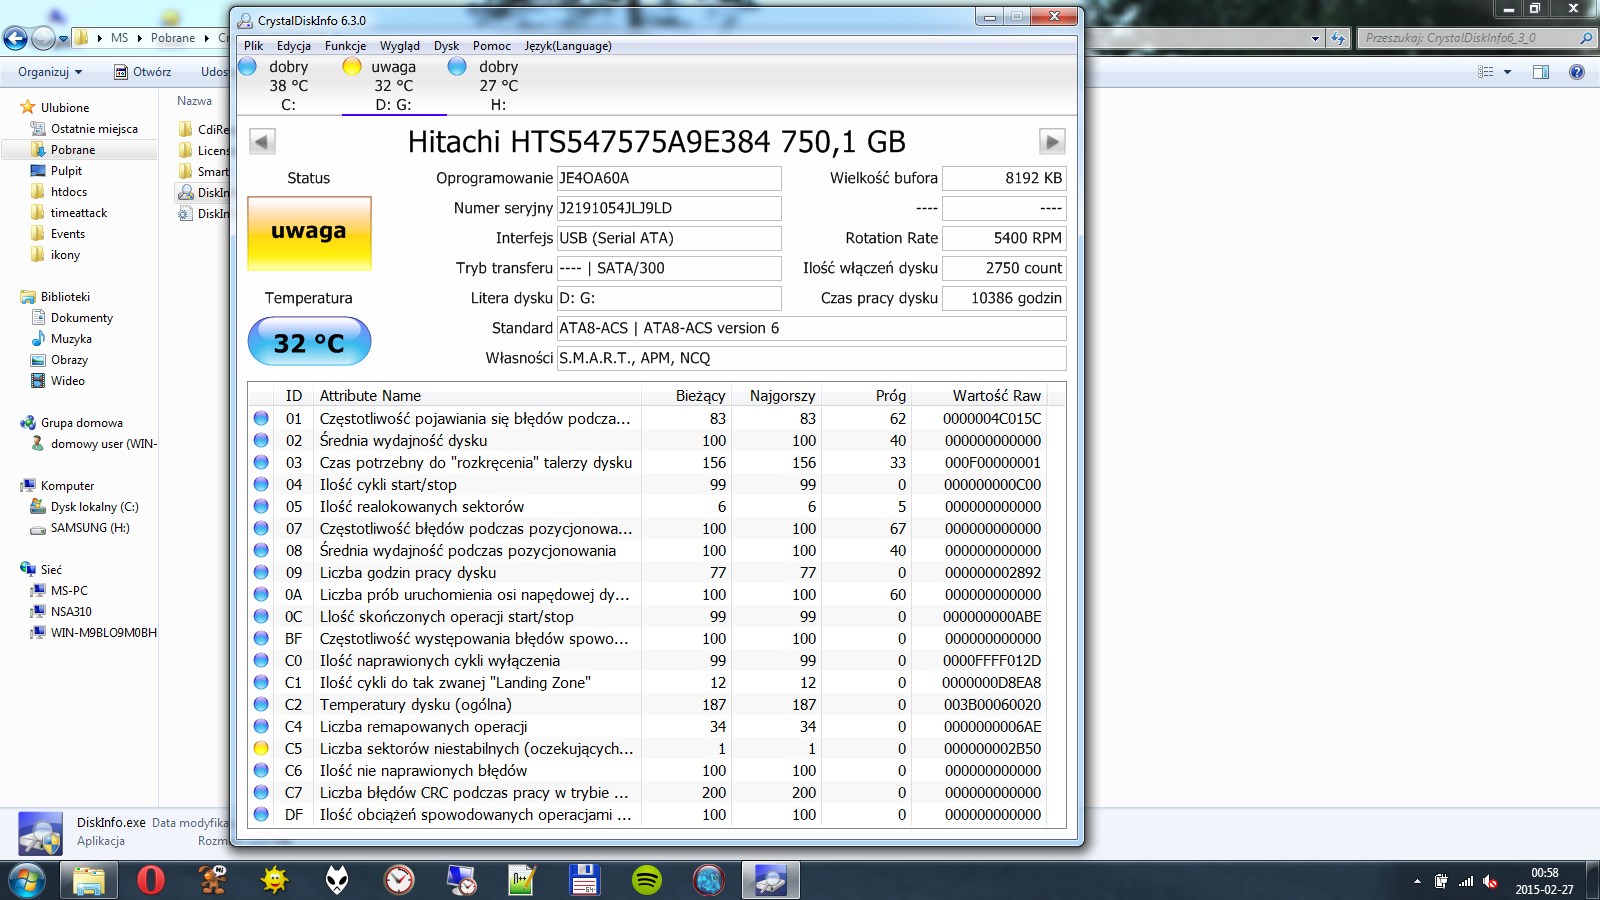Viewport: 1600px width, 900px height.
Task: Show hidden system tray icons
Action: [x=1417, y=881]
